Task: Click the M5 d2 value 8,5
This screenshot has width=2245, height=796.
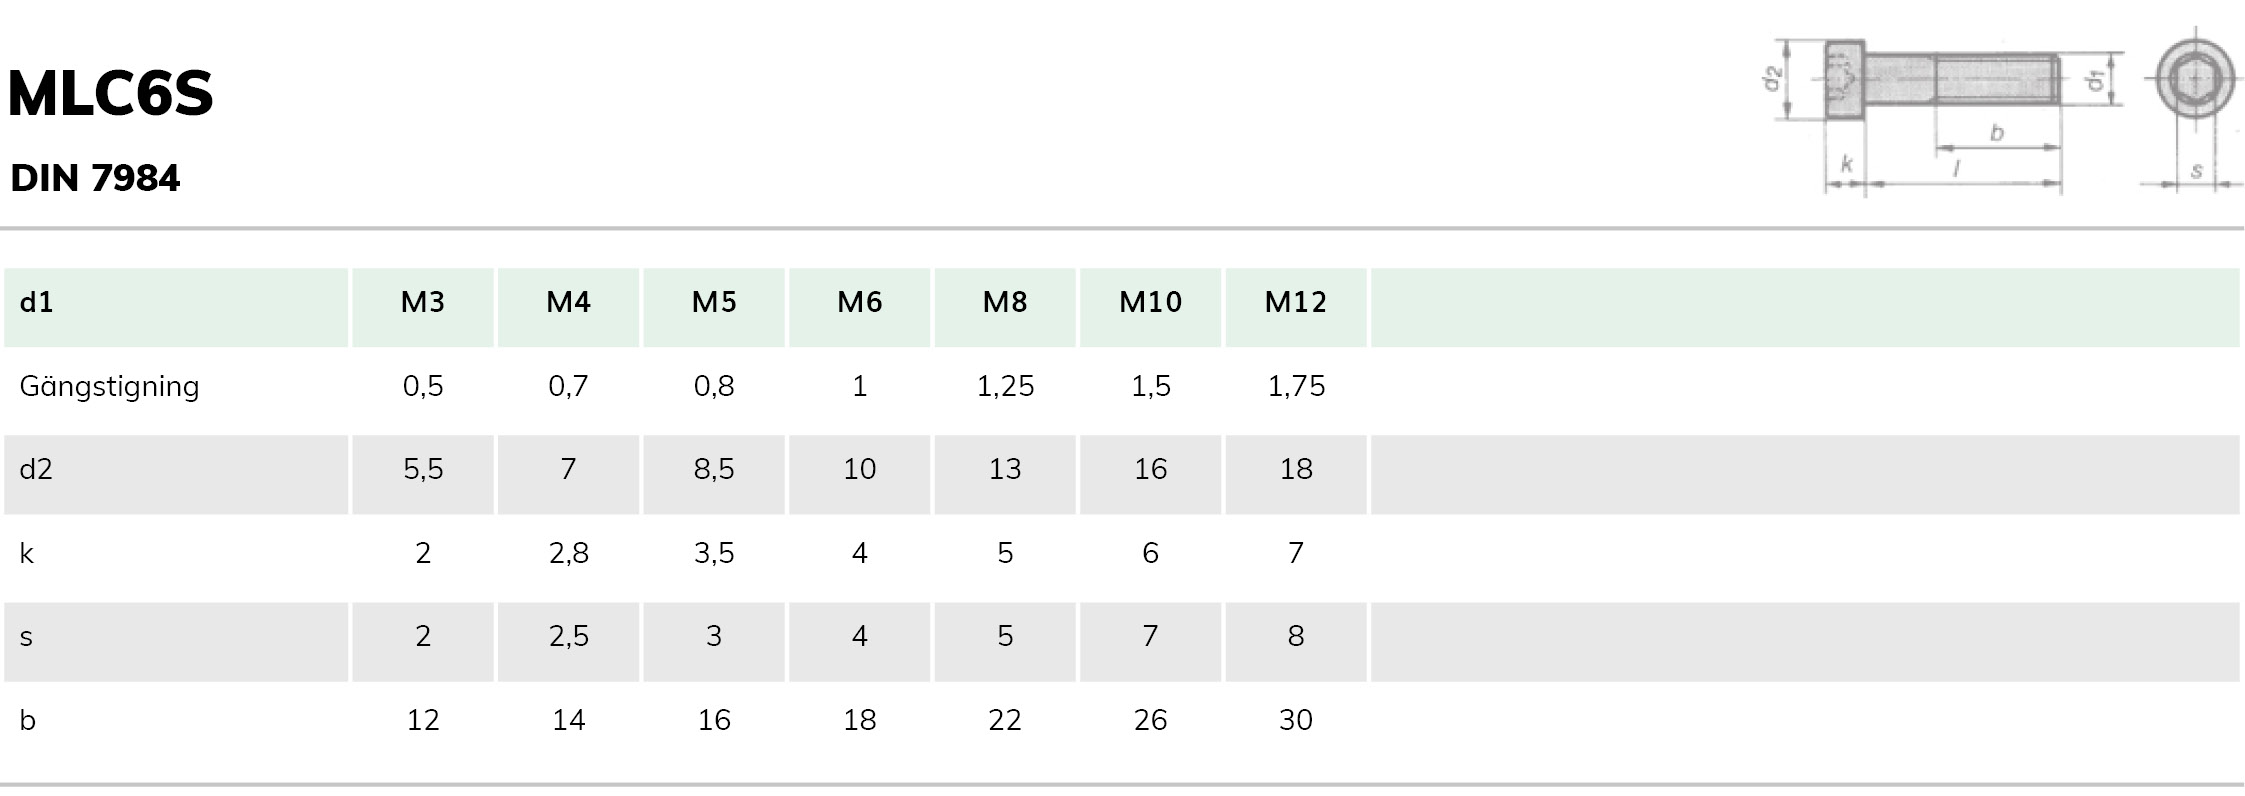Action: point(714,469)
